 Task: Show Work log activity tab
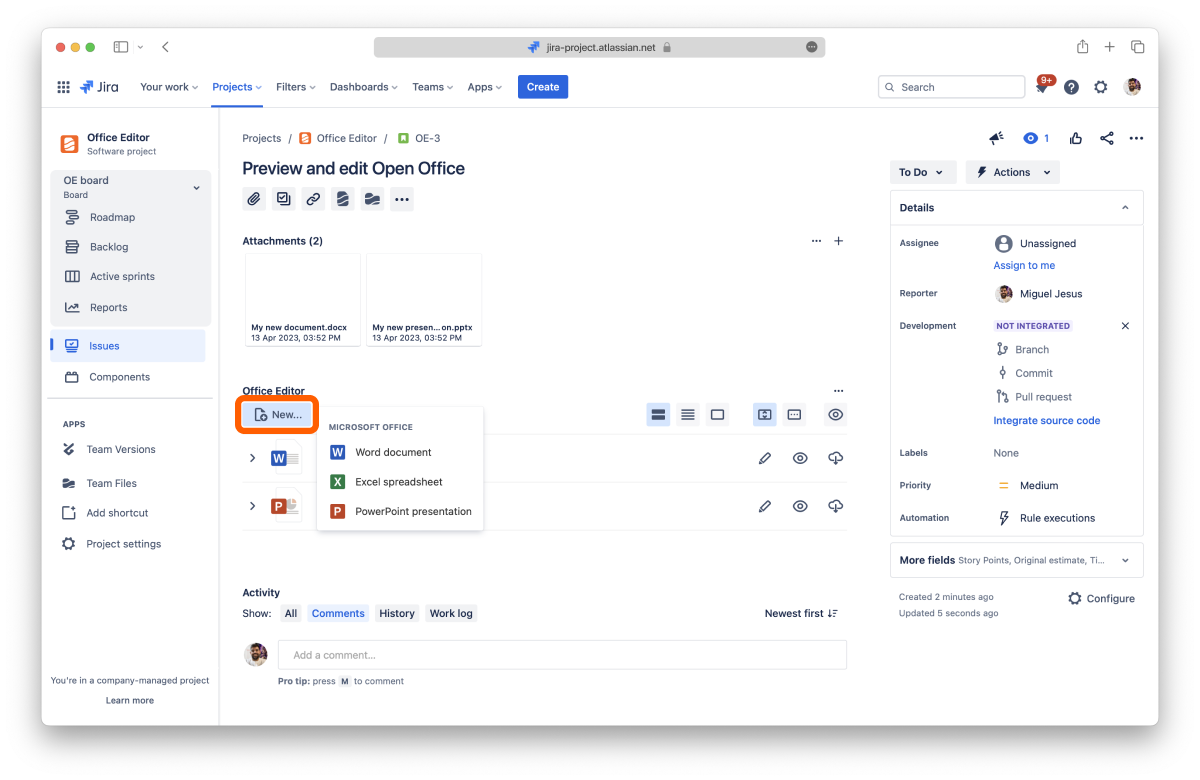tap(451, 613)
